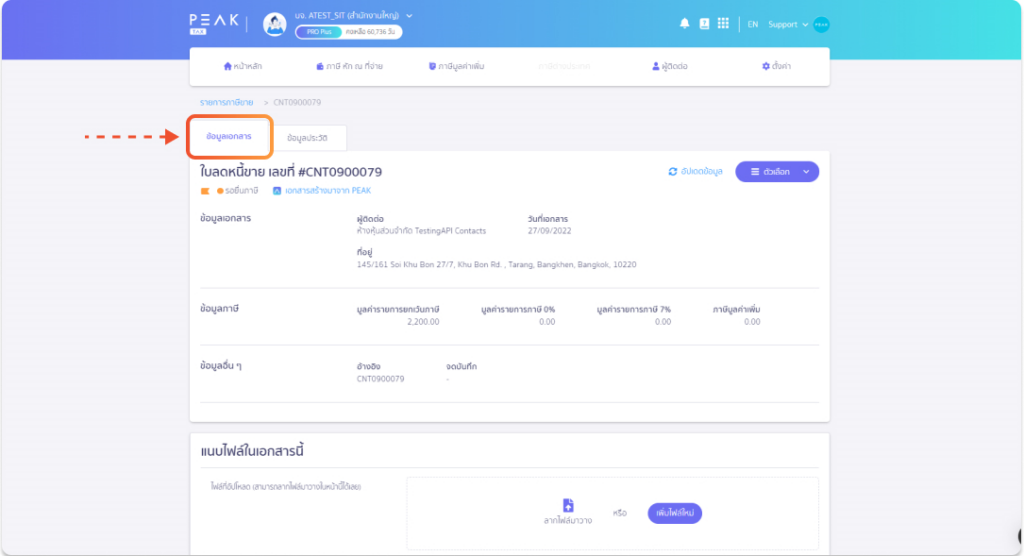Image resolution: width=1024 pixels, height=556 pixels.
Task: Click the company avatar picture
Action: point(274,25)
